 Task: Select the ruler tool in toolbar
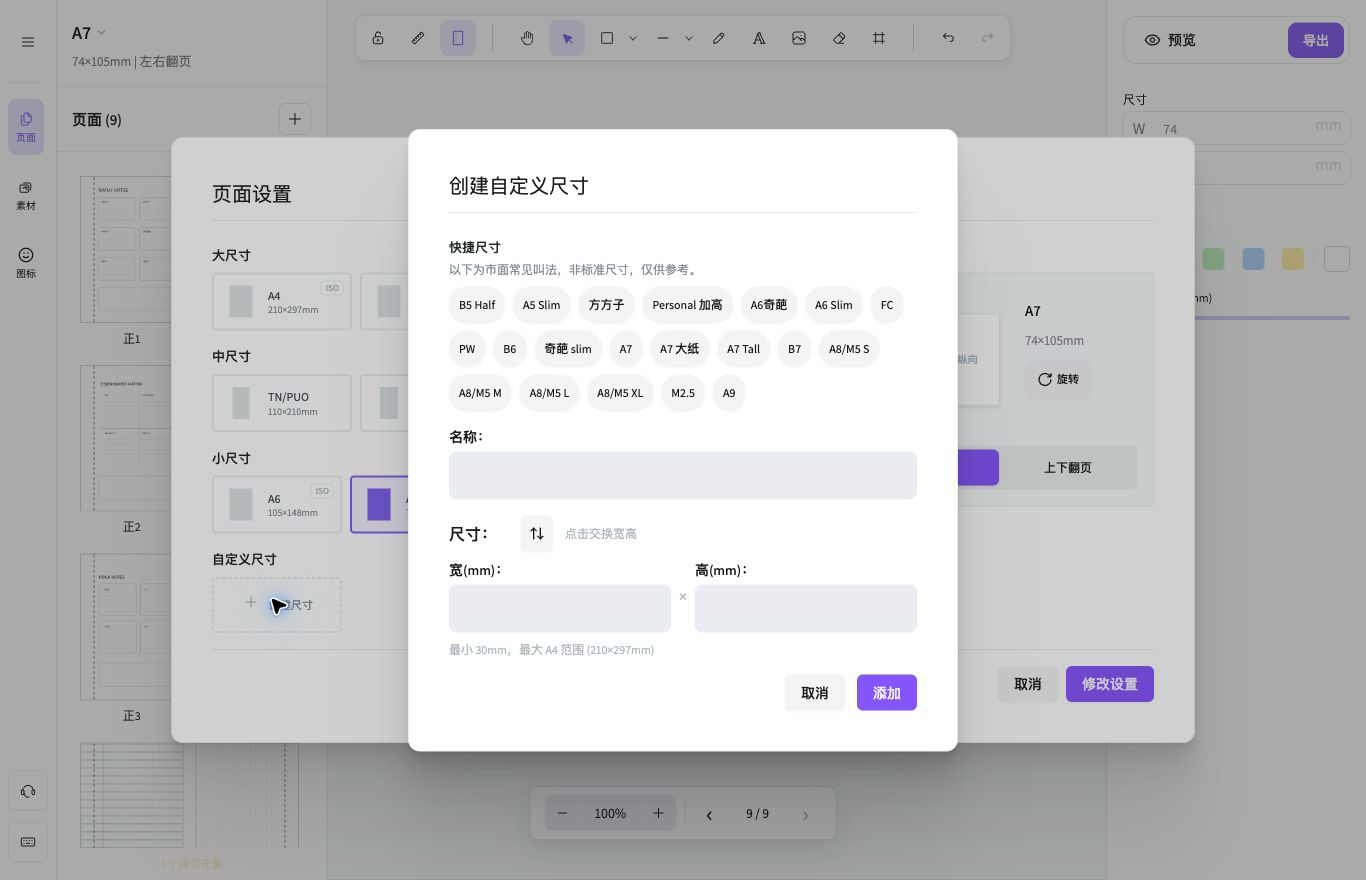coord(418,38)
